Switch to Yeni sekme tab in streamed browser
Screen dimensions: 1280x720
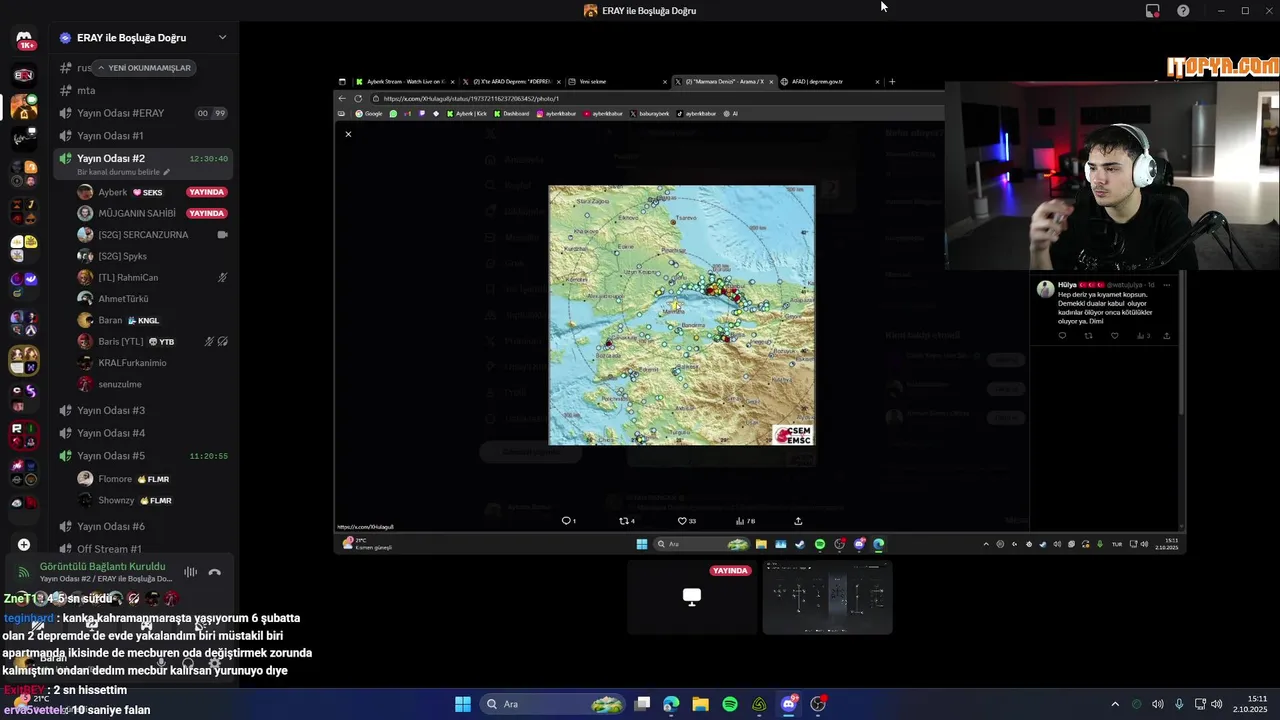tap(616, 82)
